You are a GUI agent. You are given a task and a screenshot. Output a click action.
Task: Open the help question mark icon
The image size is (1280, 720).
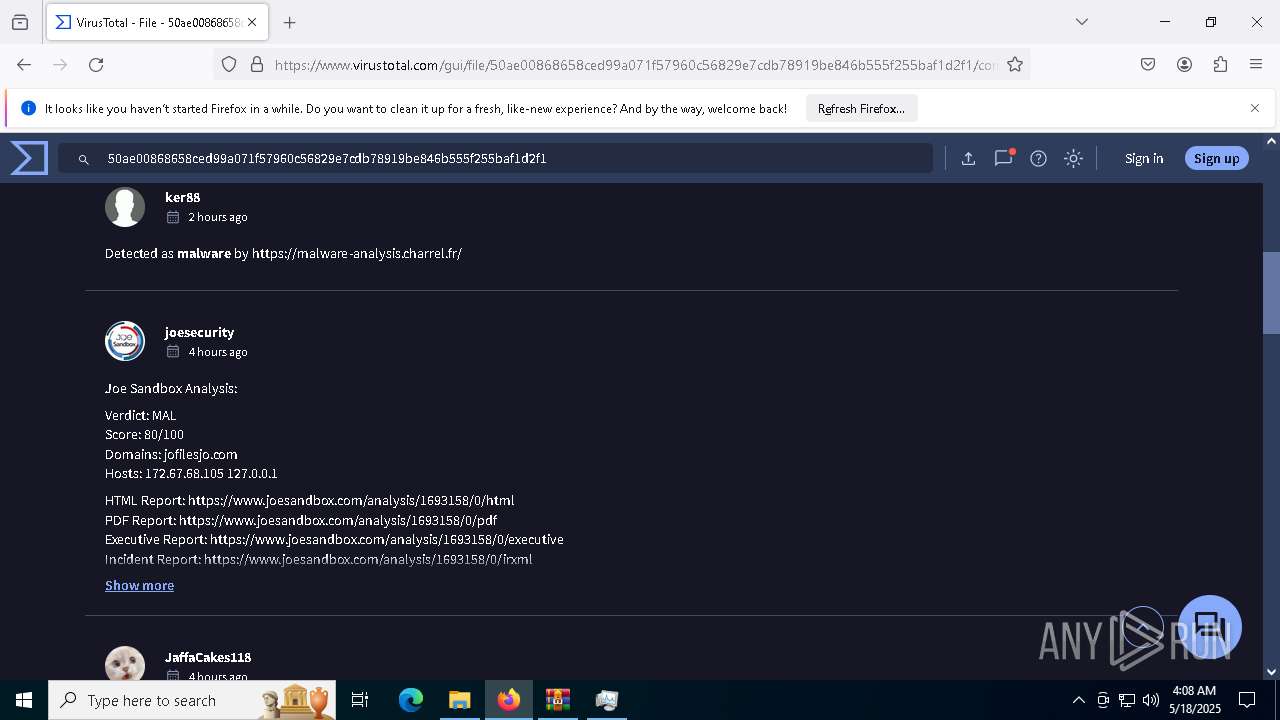click(1038, 158)
